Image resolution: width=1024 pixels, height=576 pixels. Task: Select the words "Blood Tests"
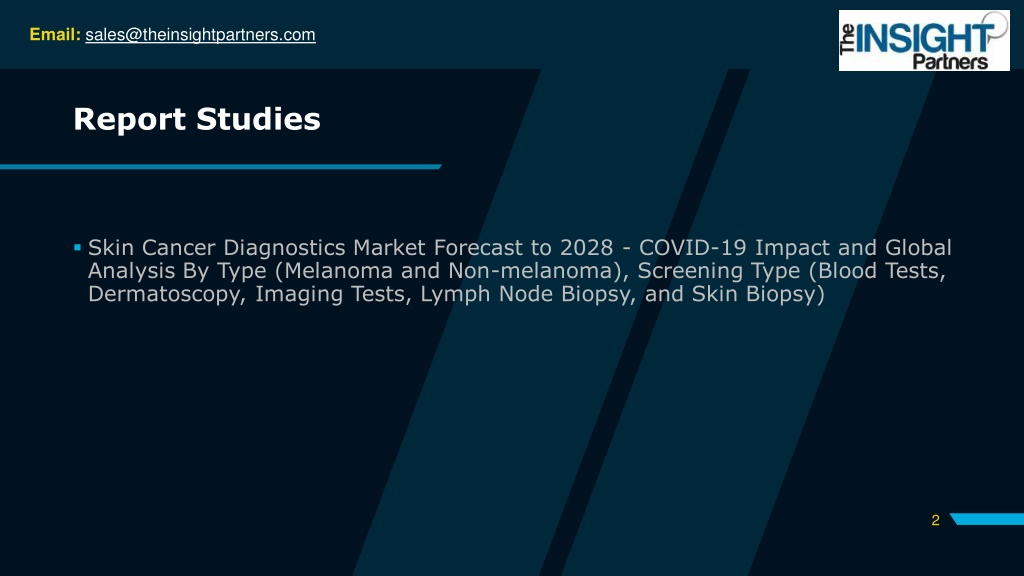pos(877,271)
